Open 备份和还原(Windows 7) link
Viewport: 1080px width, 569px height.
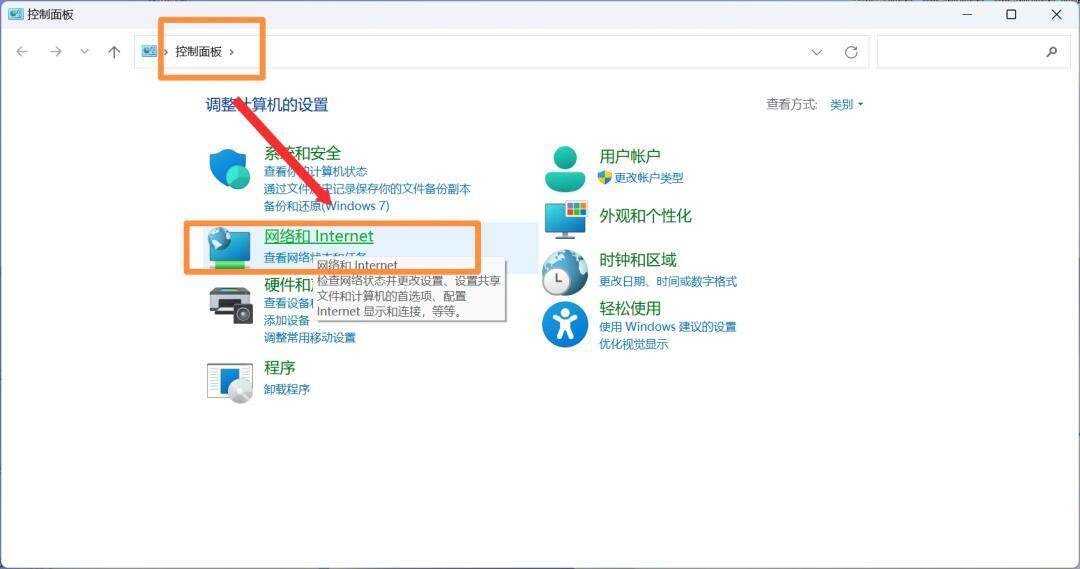tap(326, 206)
